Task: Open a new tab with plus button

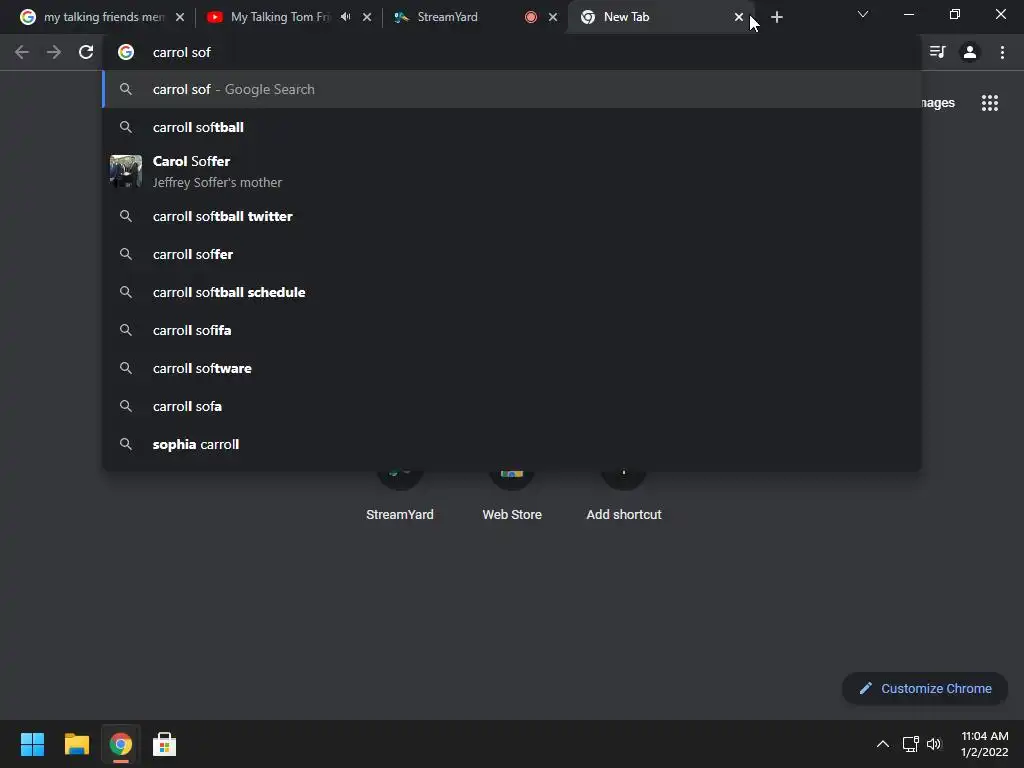Action: pyautogui.click(x=776, y=17)
